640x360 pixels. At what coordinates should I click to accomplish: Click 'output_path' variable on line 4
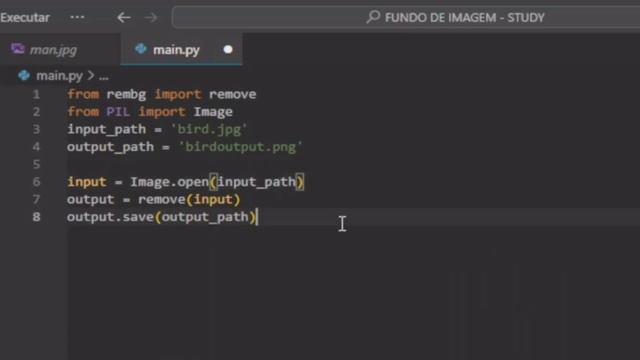click(110, 147)
